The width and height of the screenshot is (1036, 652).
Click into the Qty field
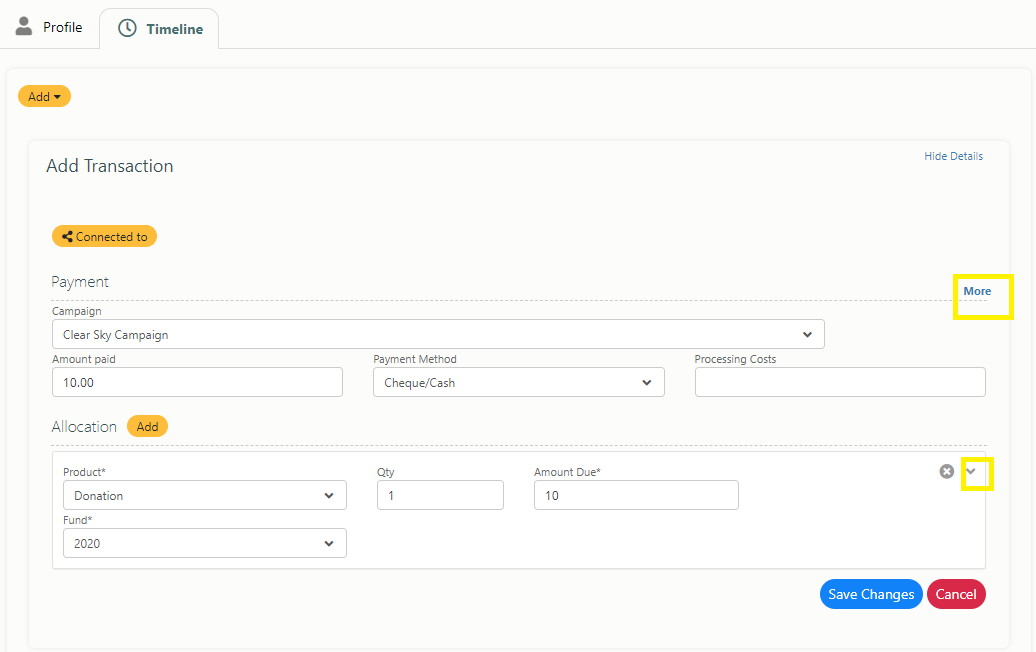[x=440, y=495]
